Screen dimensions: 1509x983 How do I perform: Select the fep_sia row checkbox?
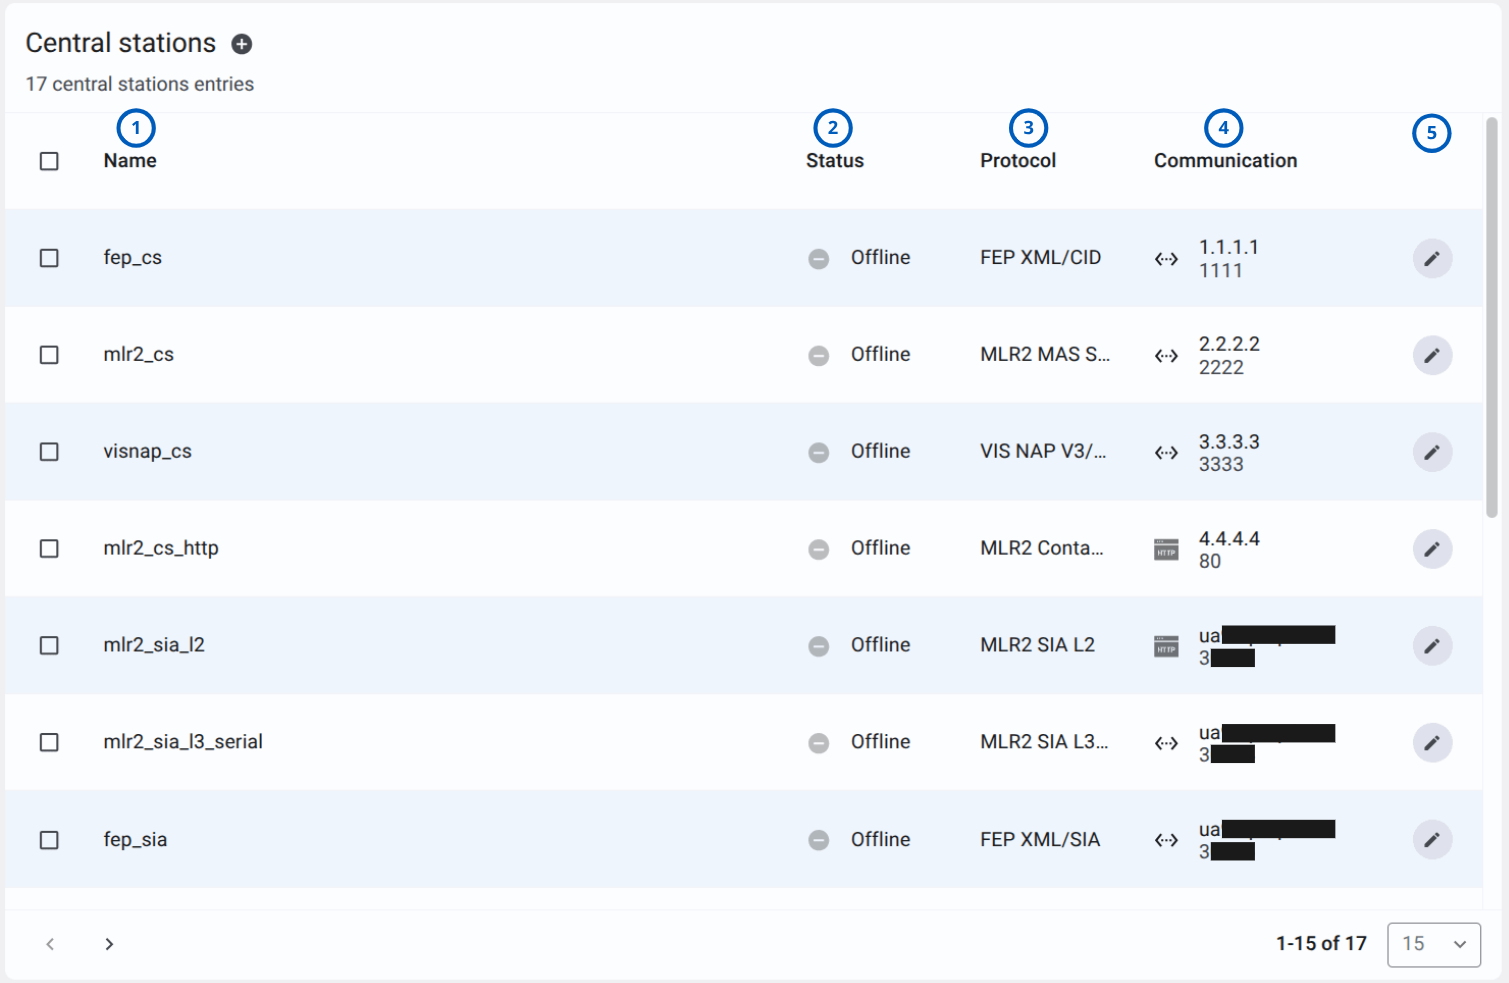[49, 840]
